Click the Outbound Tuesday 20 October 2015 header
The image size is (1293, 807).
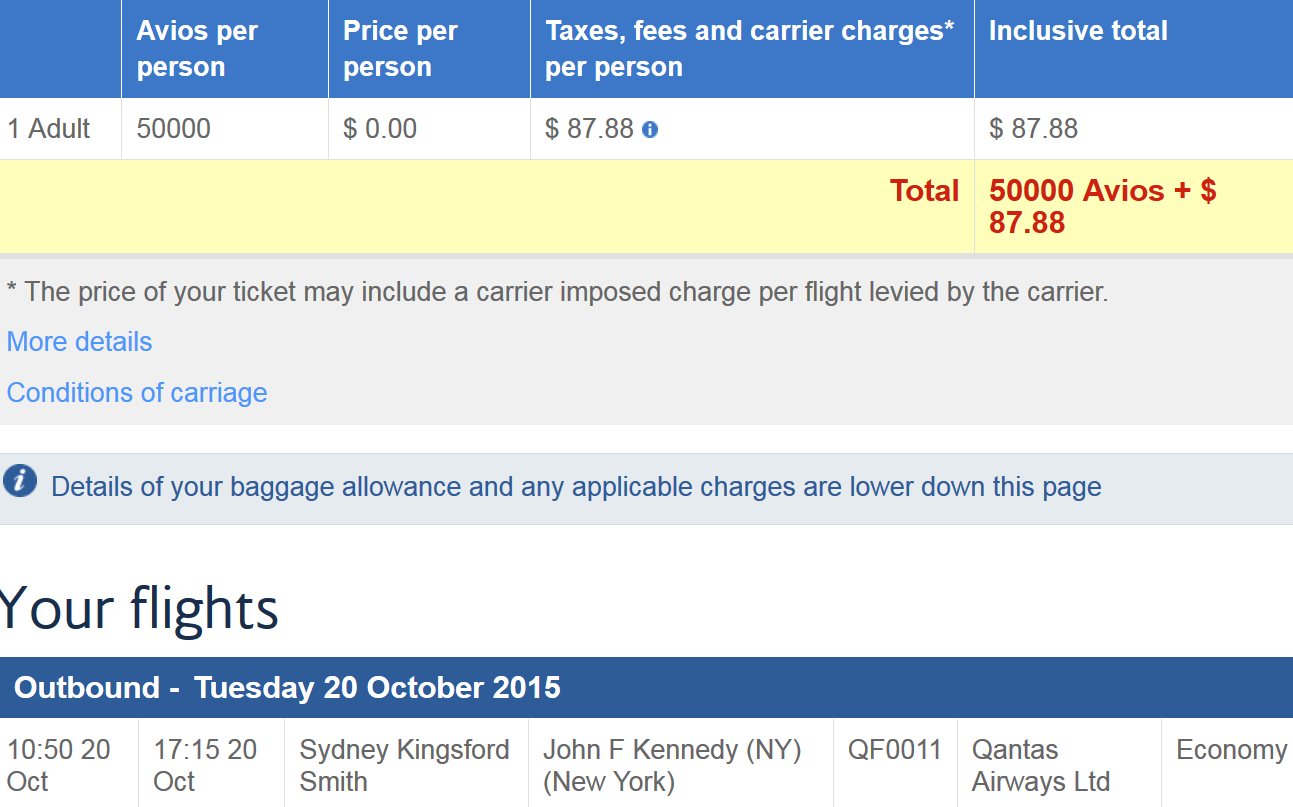pos(287,688)
